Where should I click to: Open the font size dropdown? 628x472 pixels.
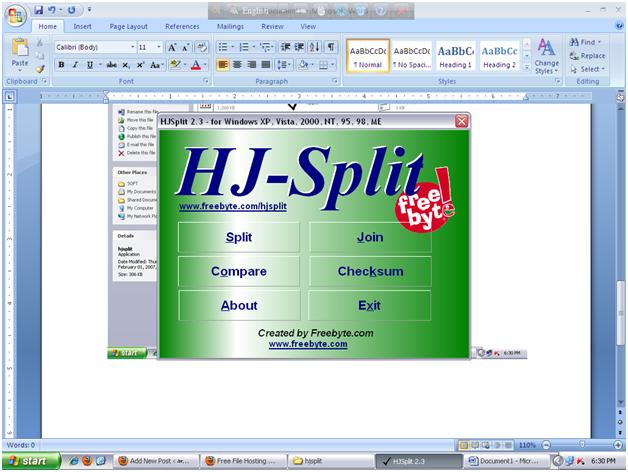159,47
